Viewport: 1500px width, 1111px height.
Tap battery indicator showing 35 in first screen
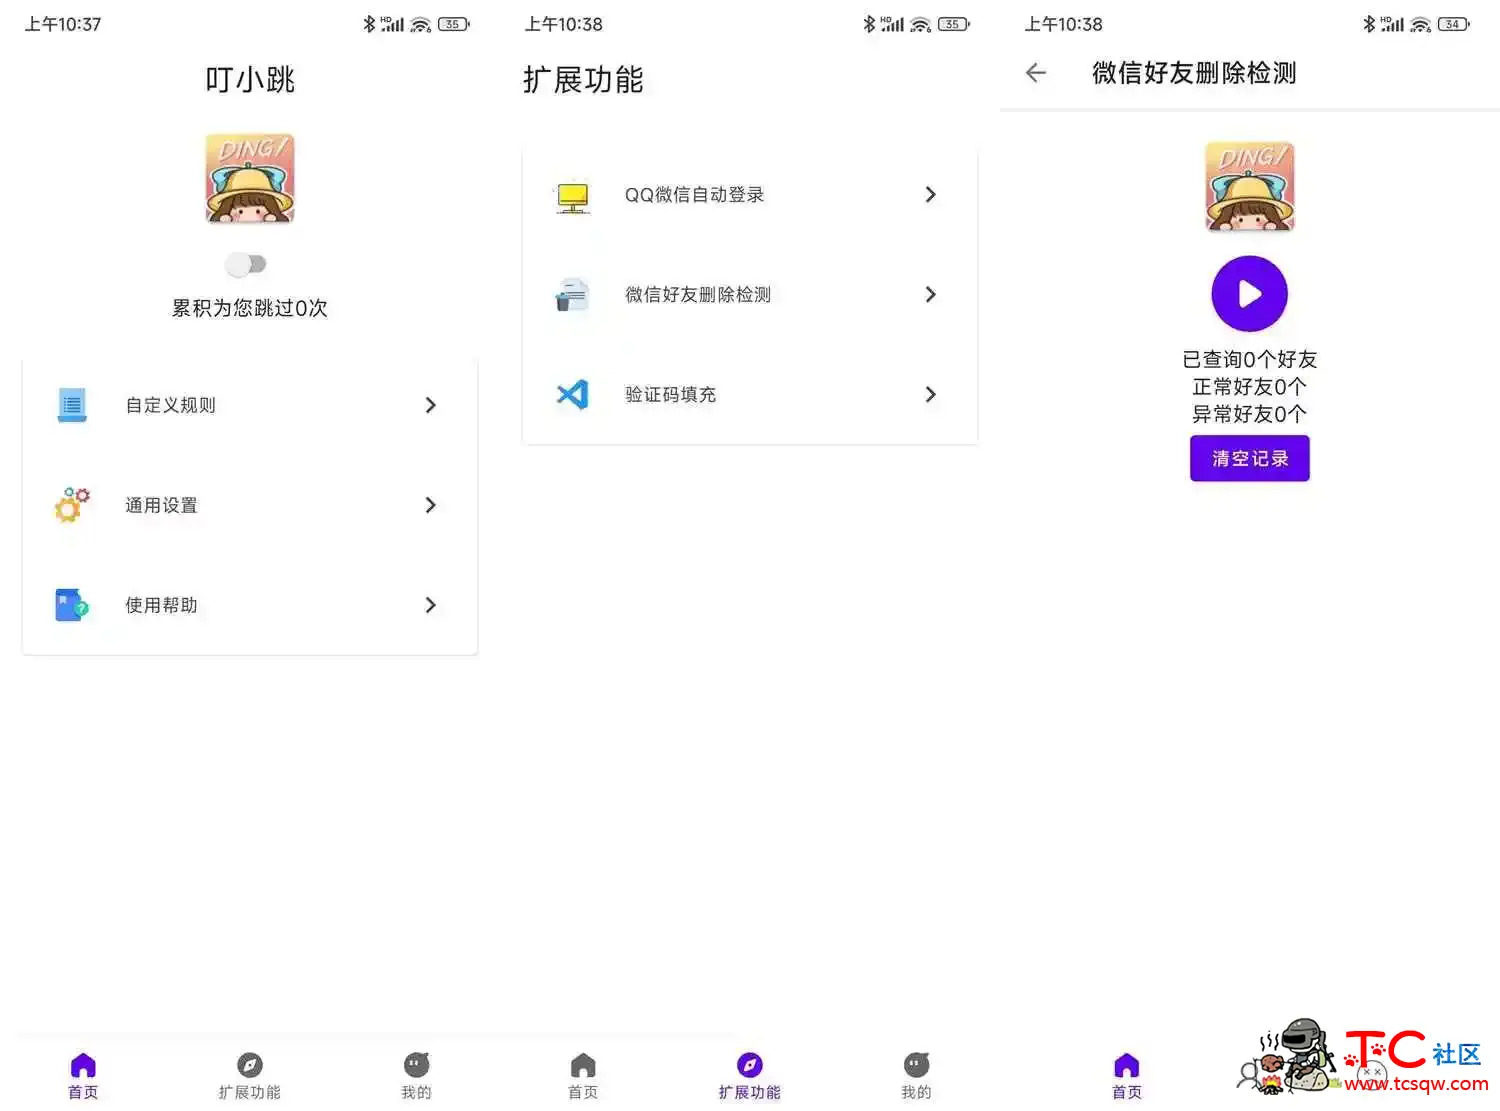click(x=453, y=24)
